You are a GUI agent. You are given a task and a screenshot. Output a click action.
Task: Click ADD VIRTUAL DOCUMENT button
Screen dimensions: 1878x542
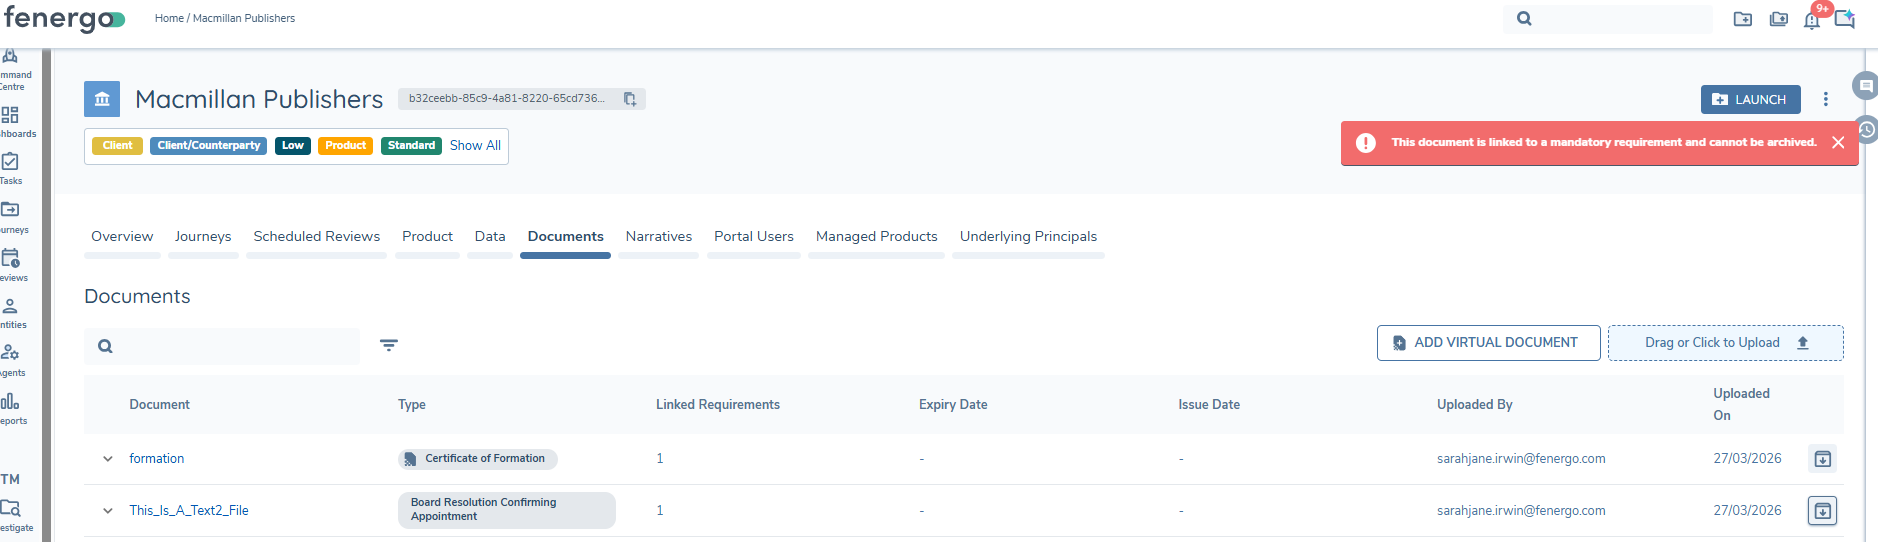click(1488, 343)
